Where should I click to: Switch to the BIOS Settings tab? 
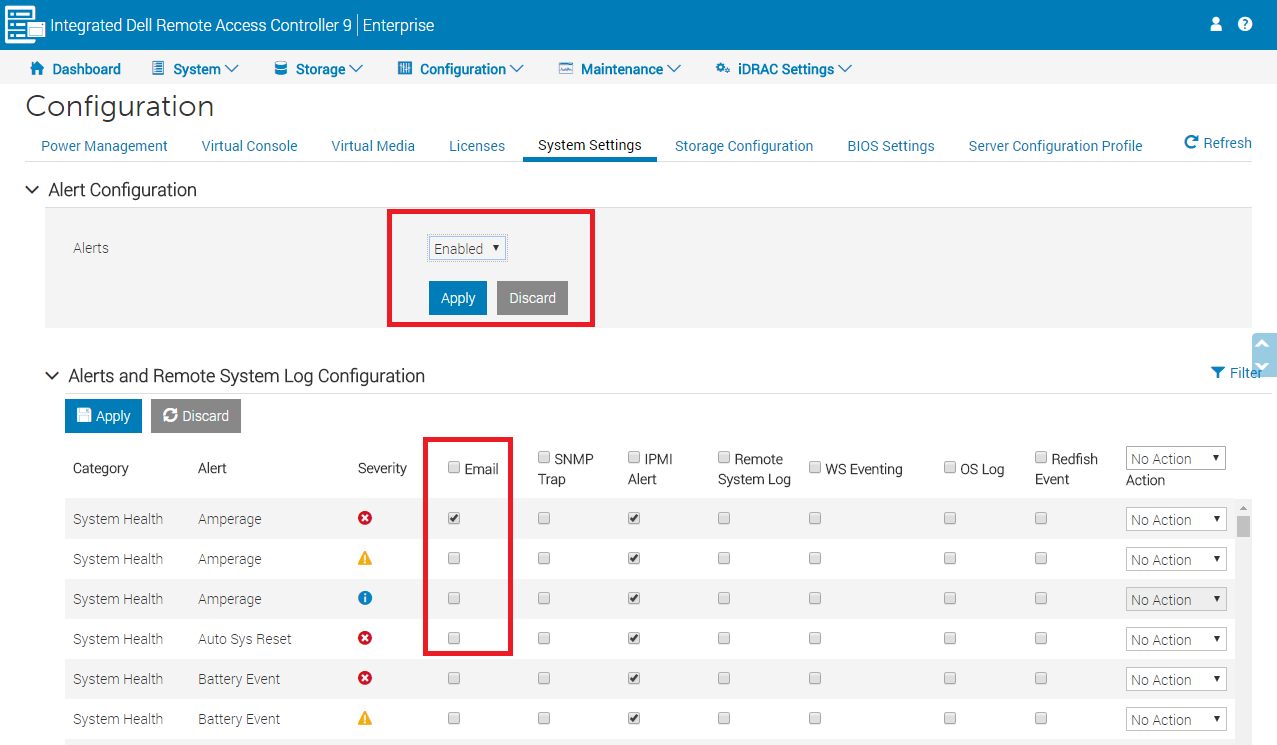coord(891,146)
